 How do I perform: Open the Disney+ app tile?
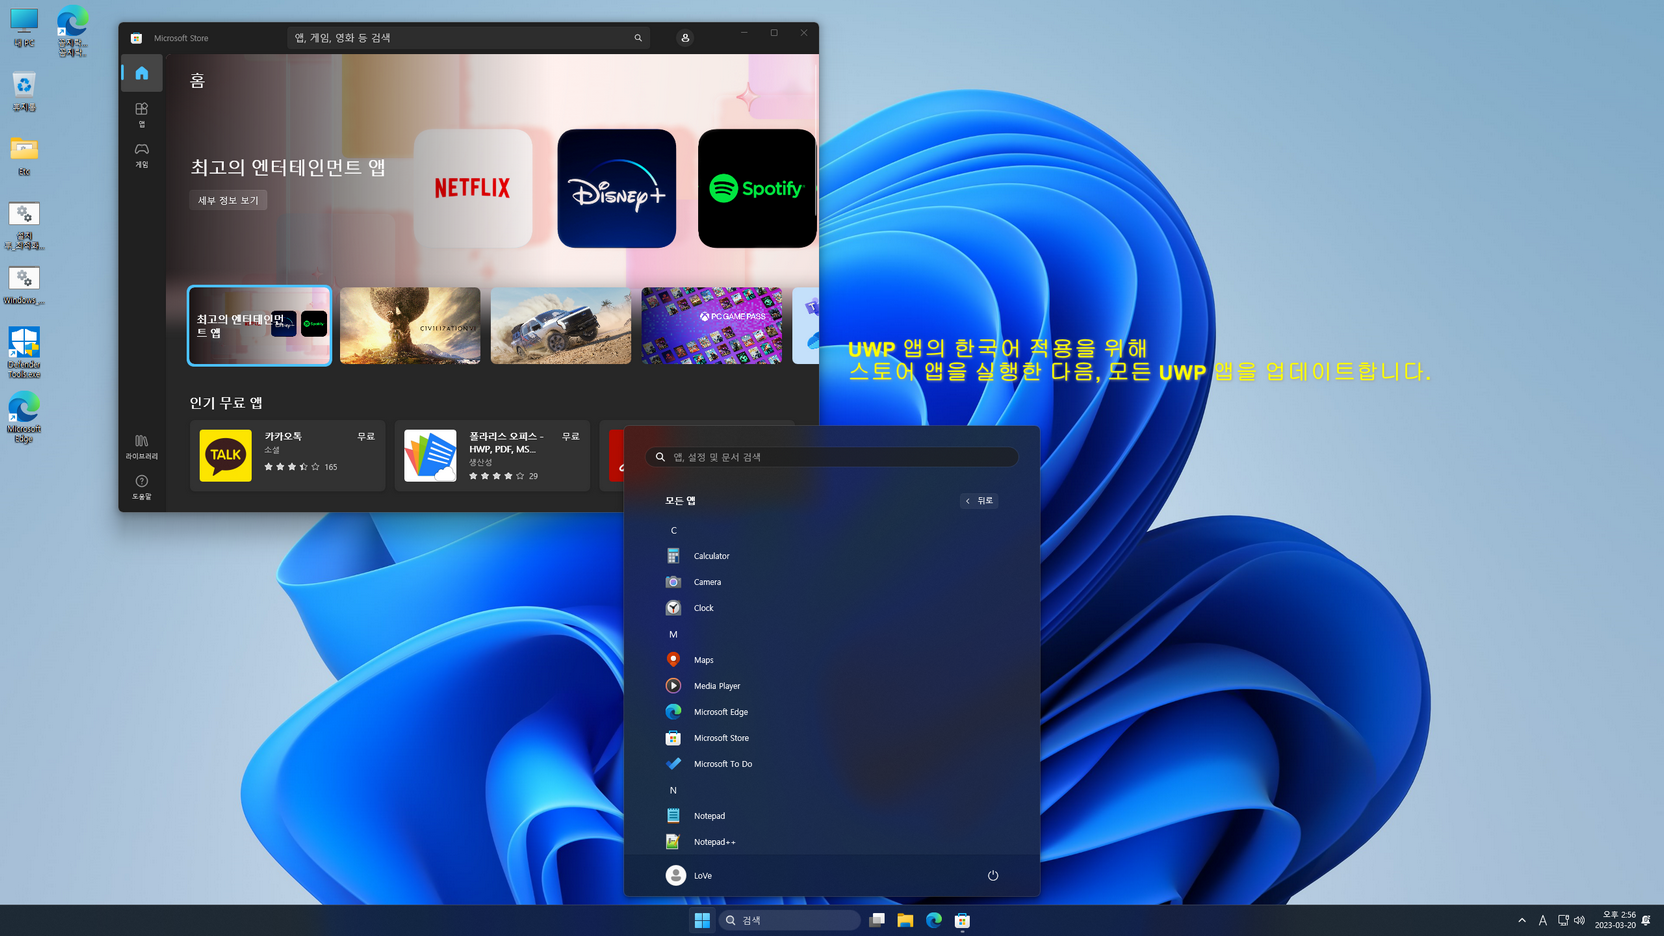[x=617, y=188]
